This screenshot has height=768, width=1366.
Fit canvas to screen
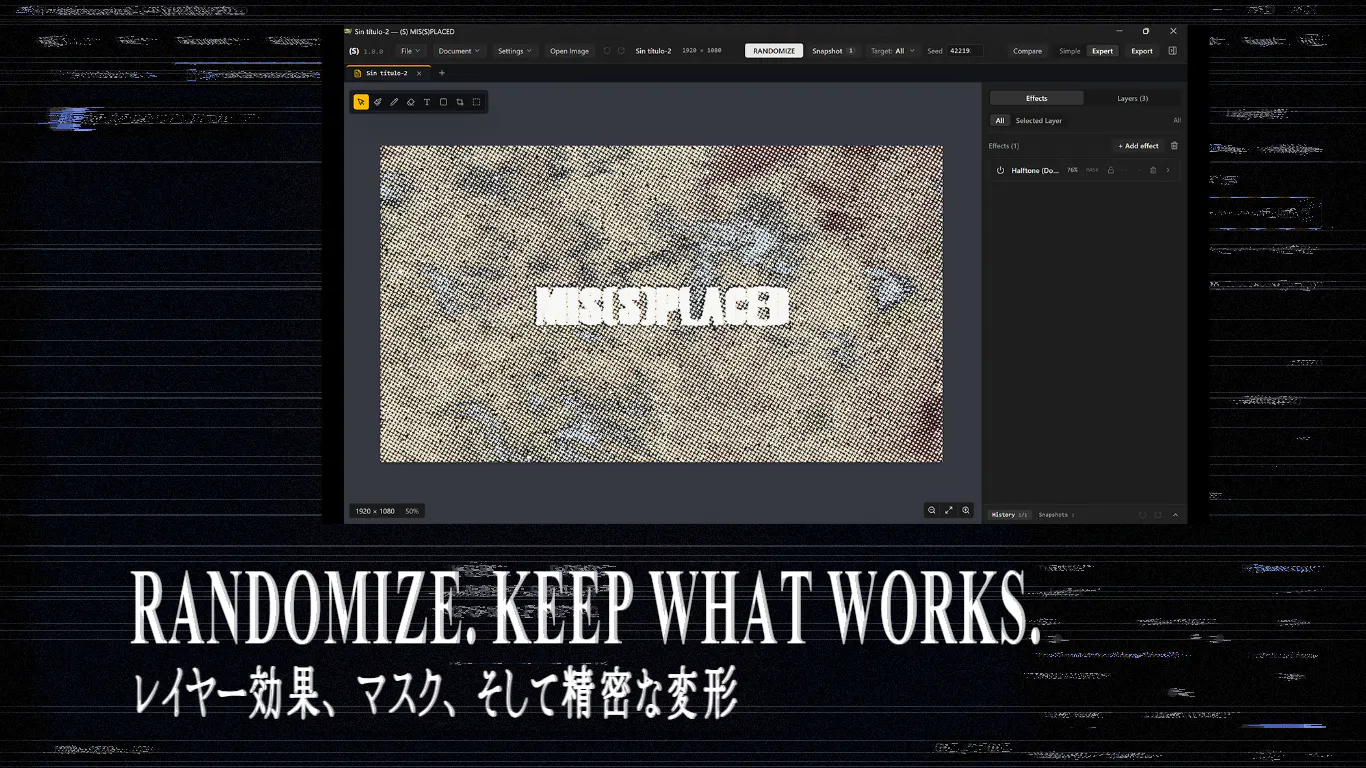pos(949,510)
